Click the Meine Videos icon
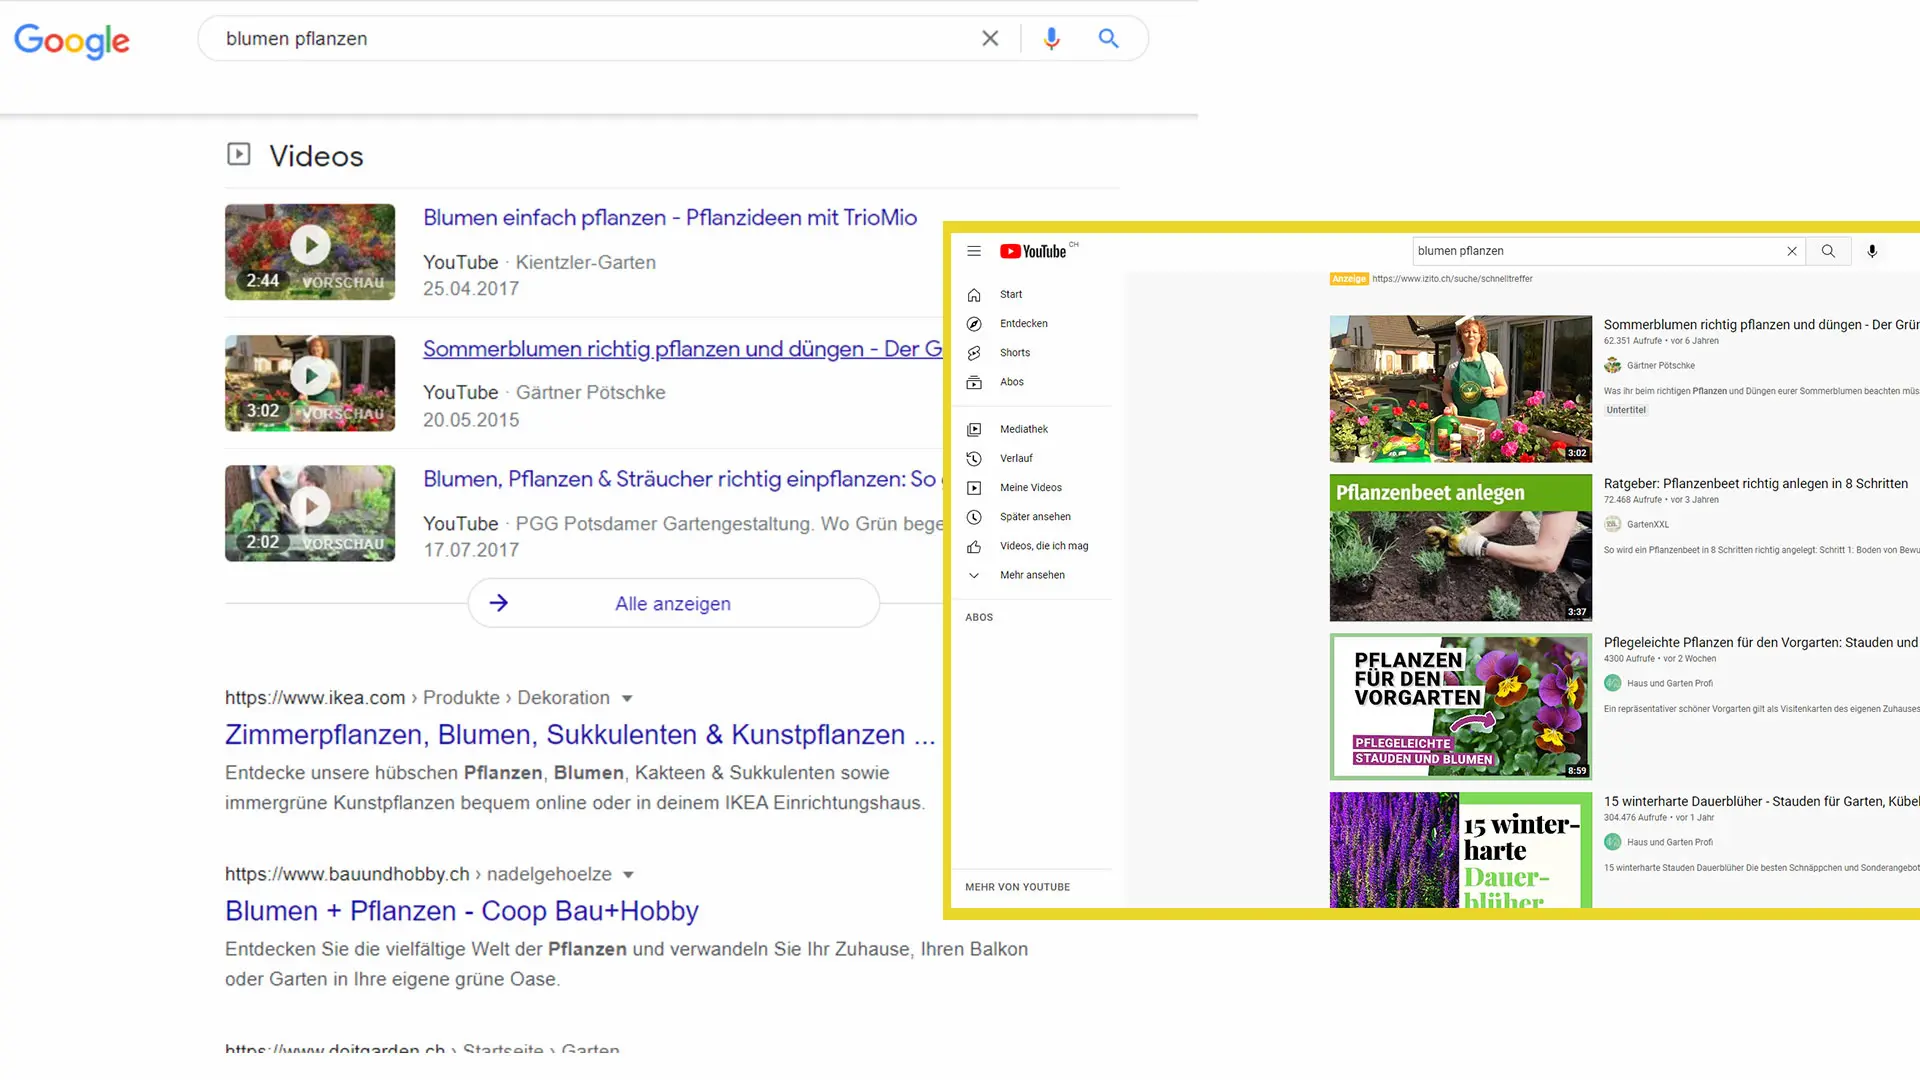This screenshot has height=1080, width=1920. 974,488
